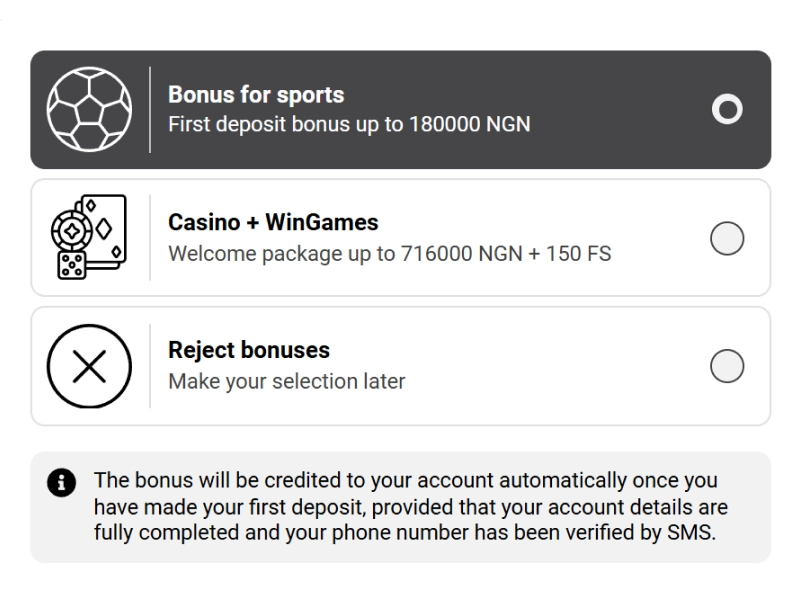Screen dimensions: 800x600
Task: Select the Bonus for sports radio button
Action: tap(728, 108)
